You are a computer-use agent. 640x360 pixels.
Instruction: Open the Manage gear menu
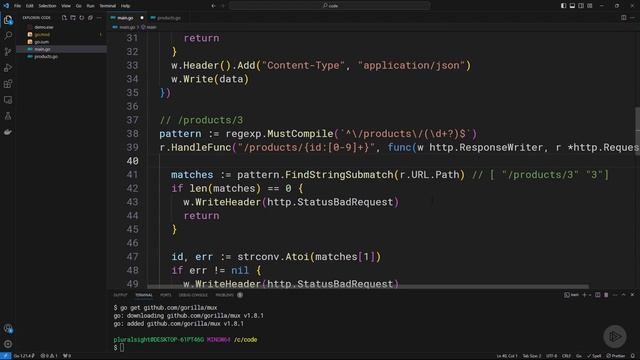(8, 344)
